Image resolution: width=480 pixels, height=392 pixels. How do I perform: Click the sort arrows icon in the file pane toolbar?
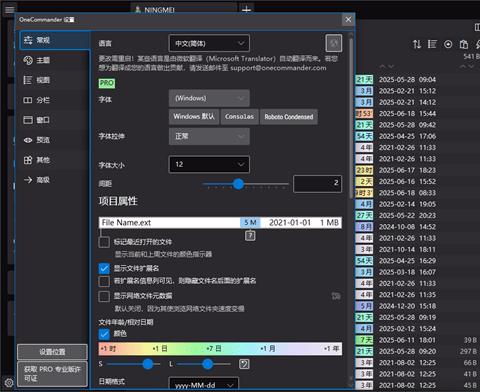(x=417, y=44)
